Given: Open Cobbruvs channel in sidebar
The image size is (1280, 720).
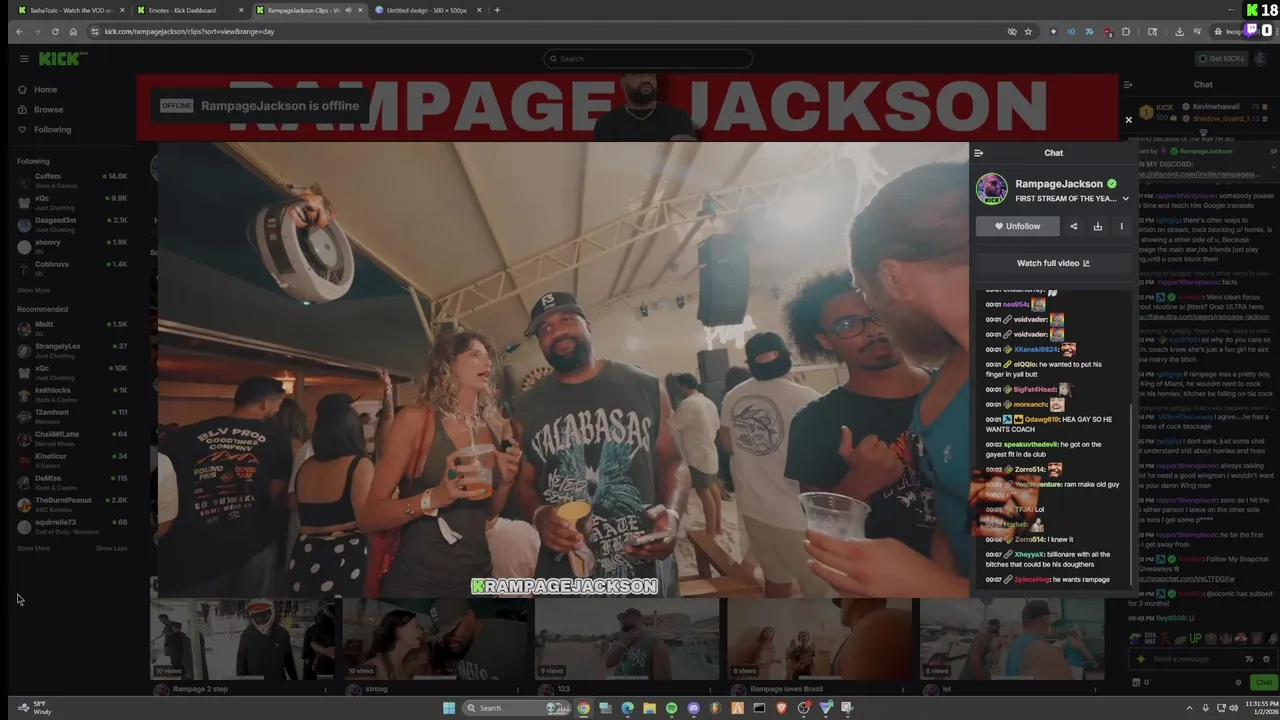Looking at the screenshot, I should click(x=72, y=268).
